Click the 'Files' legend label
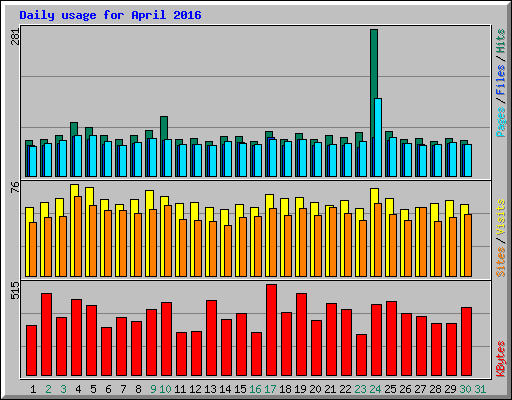This screenshot has width=512, height=400. pyautogui.click(x=501, y=79)
